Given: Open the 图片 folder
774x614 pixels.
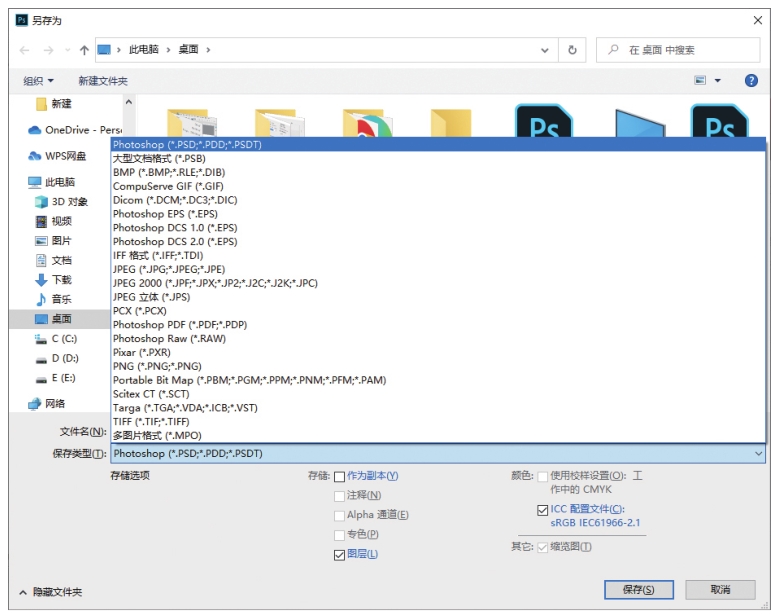Looking at the screenshot, I should 53,240.
